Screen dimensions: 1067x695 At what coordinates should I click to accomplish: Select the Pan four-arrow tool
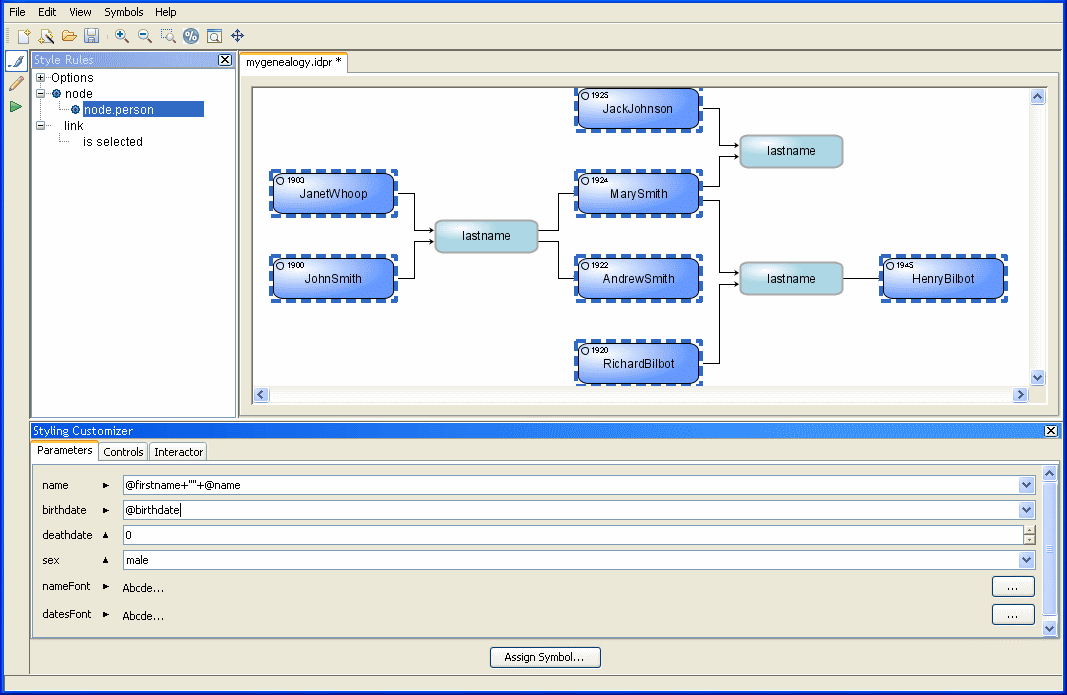coord(237,36)
